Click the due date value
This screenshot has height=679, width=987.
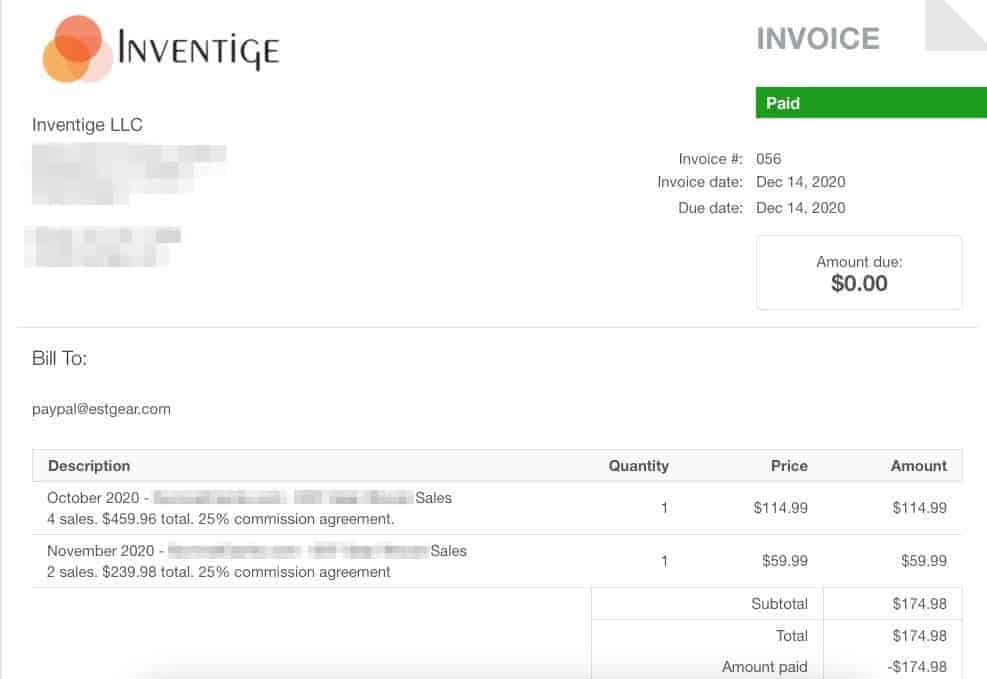[801, 208]
